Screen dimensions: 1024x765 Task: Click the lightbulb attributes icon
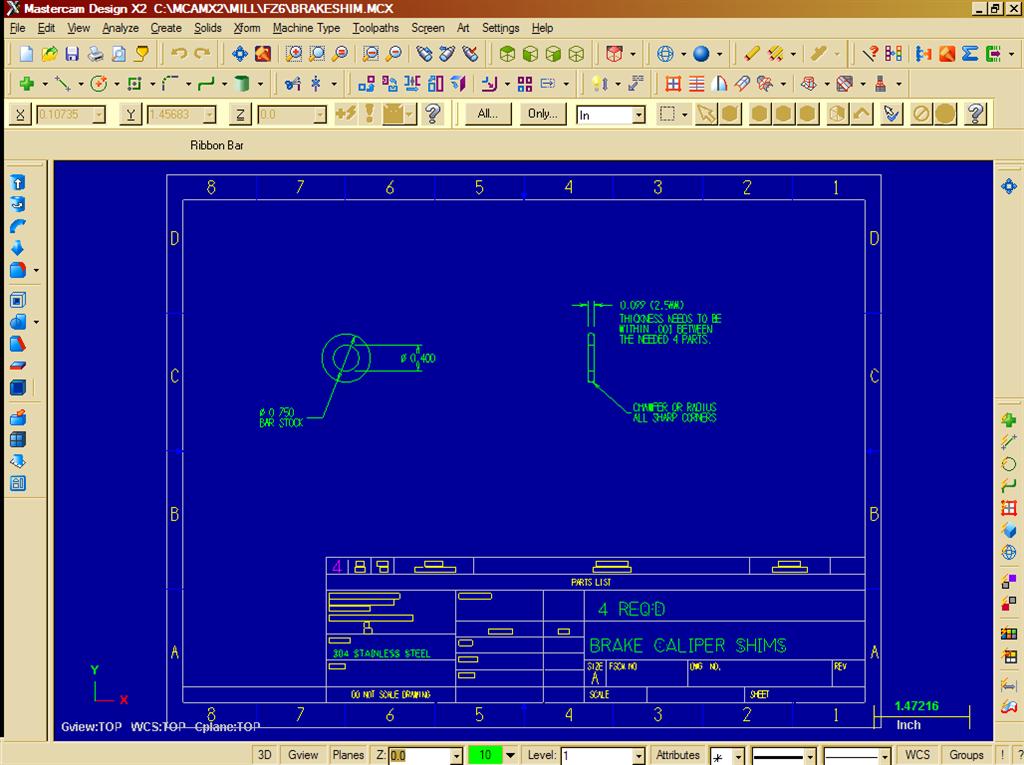pyautogui.click(x=600, y=84)
